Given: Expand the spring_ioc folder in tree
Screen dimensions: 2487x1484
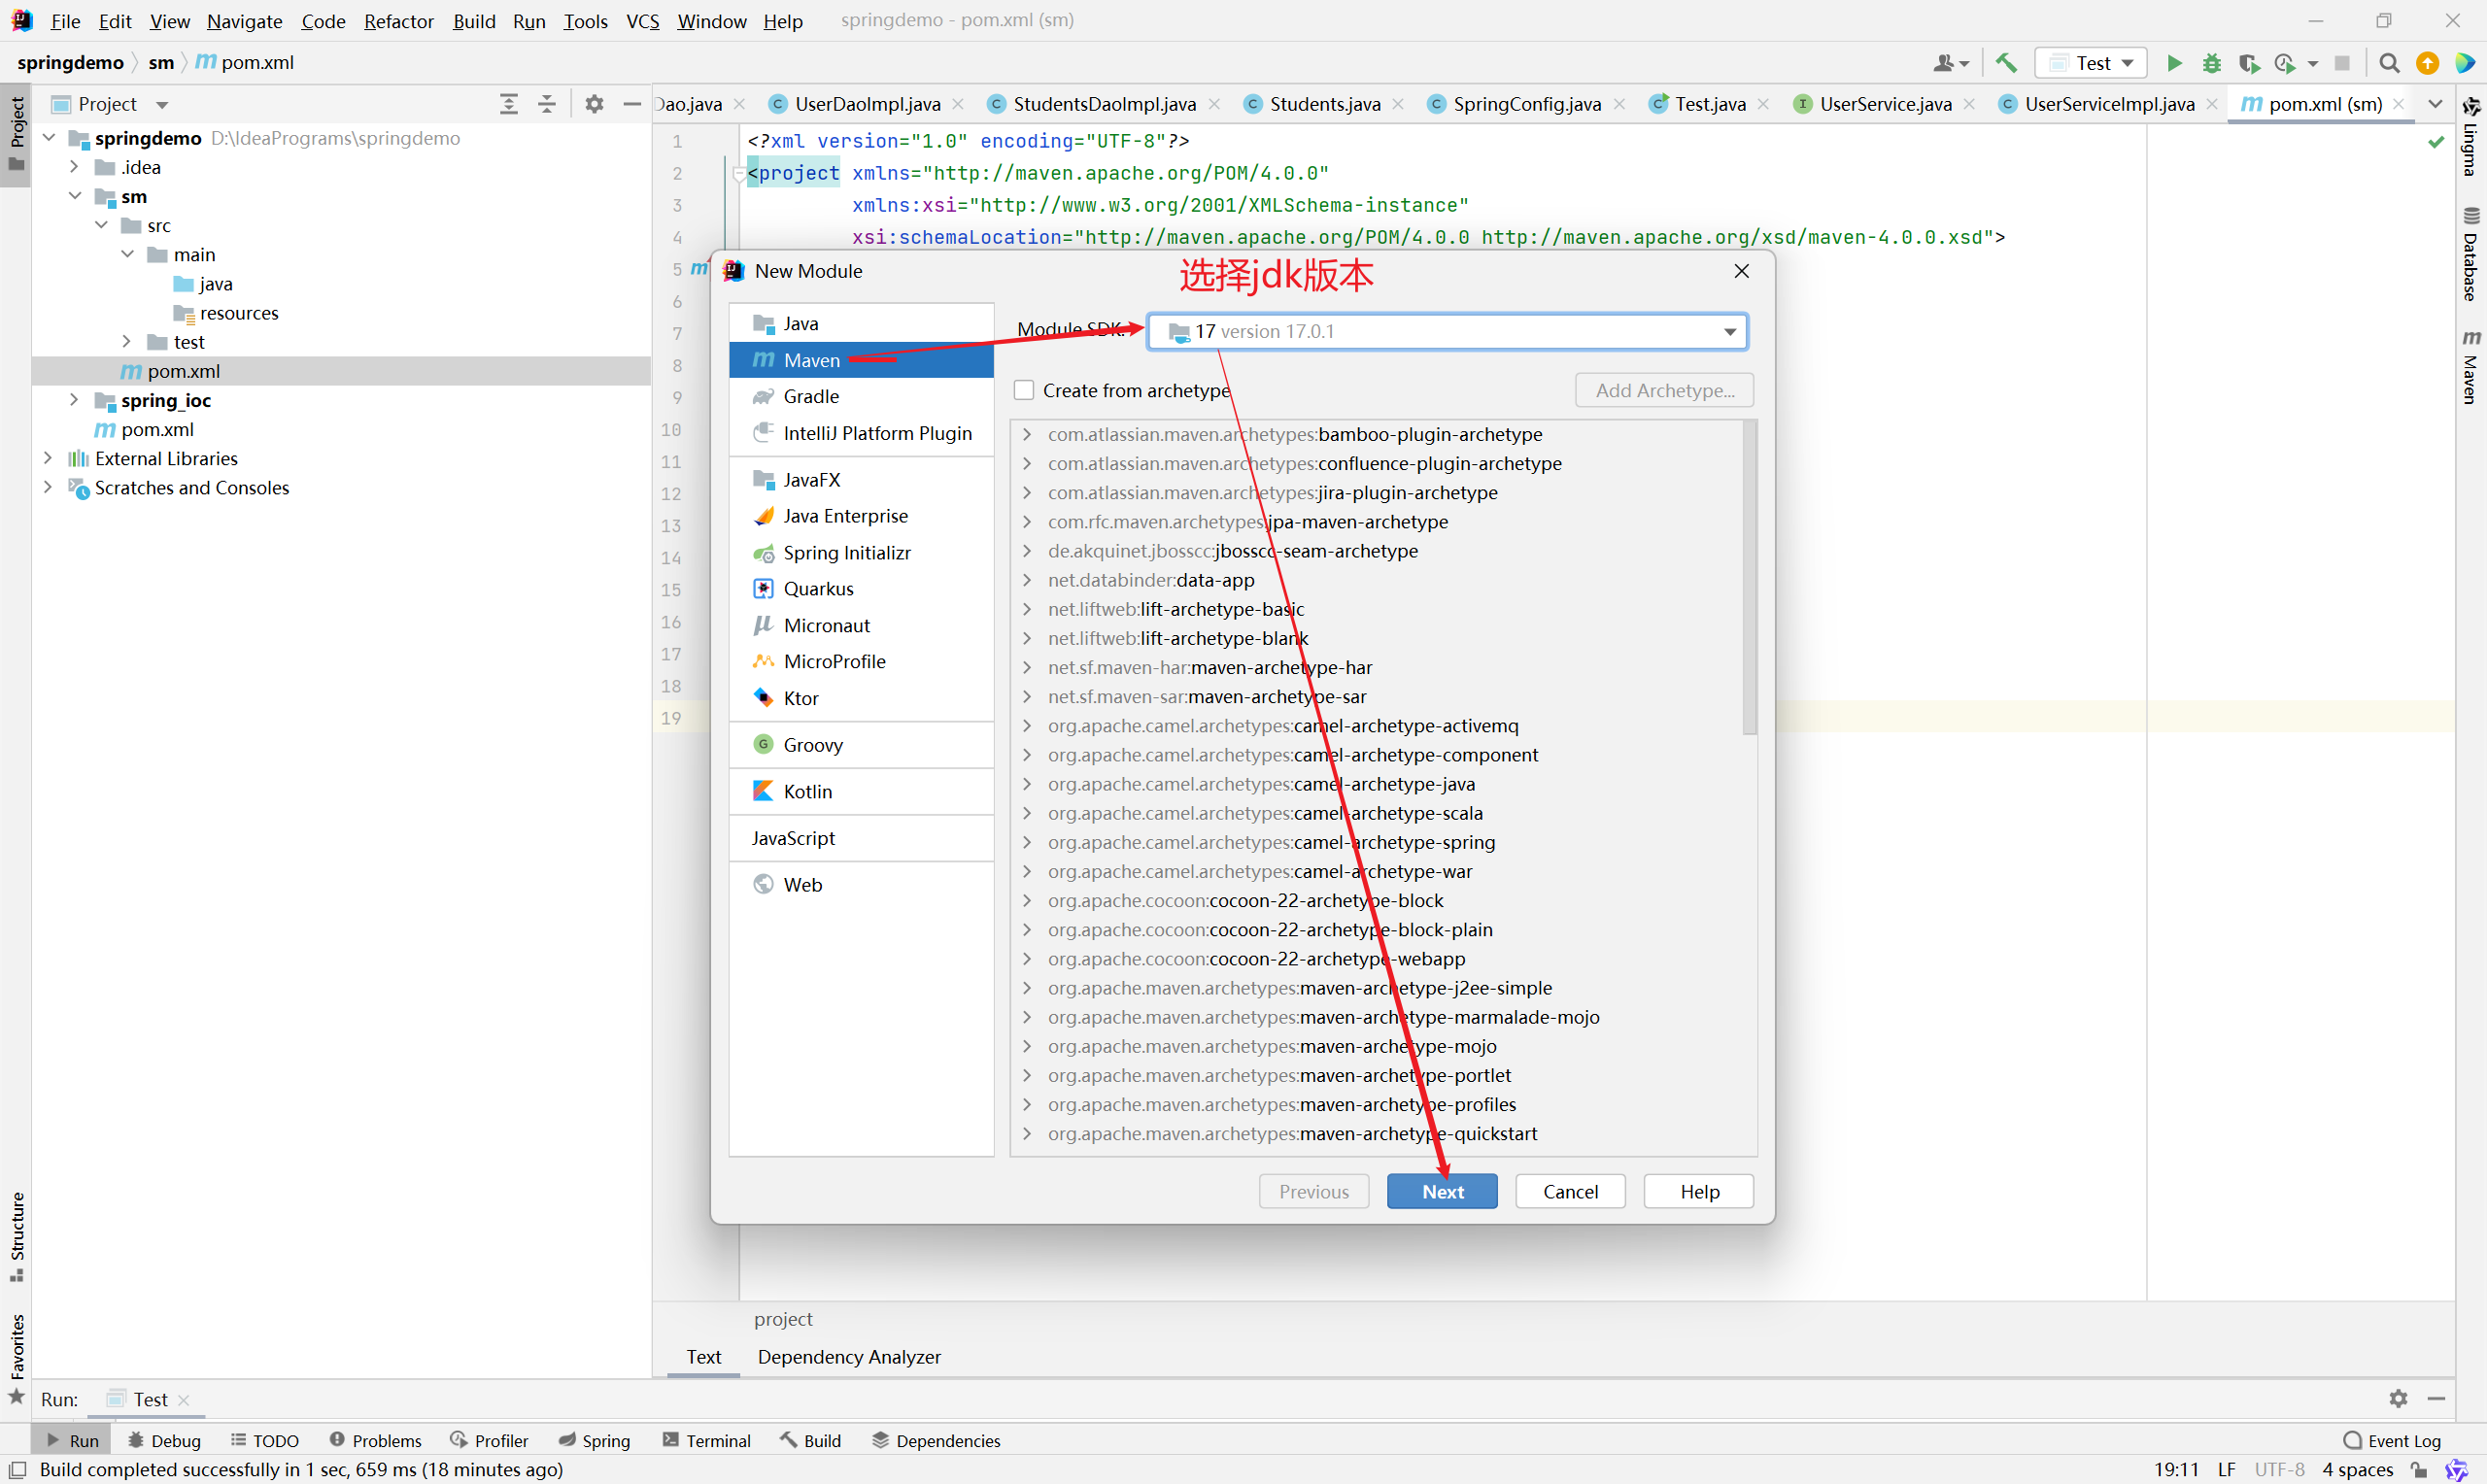Looking at the screenshot, I should click(x=74, y=400).
